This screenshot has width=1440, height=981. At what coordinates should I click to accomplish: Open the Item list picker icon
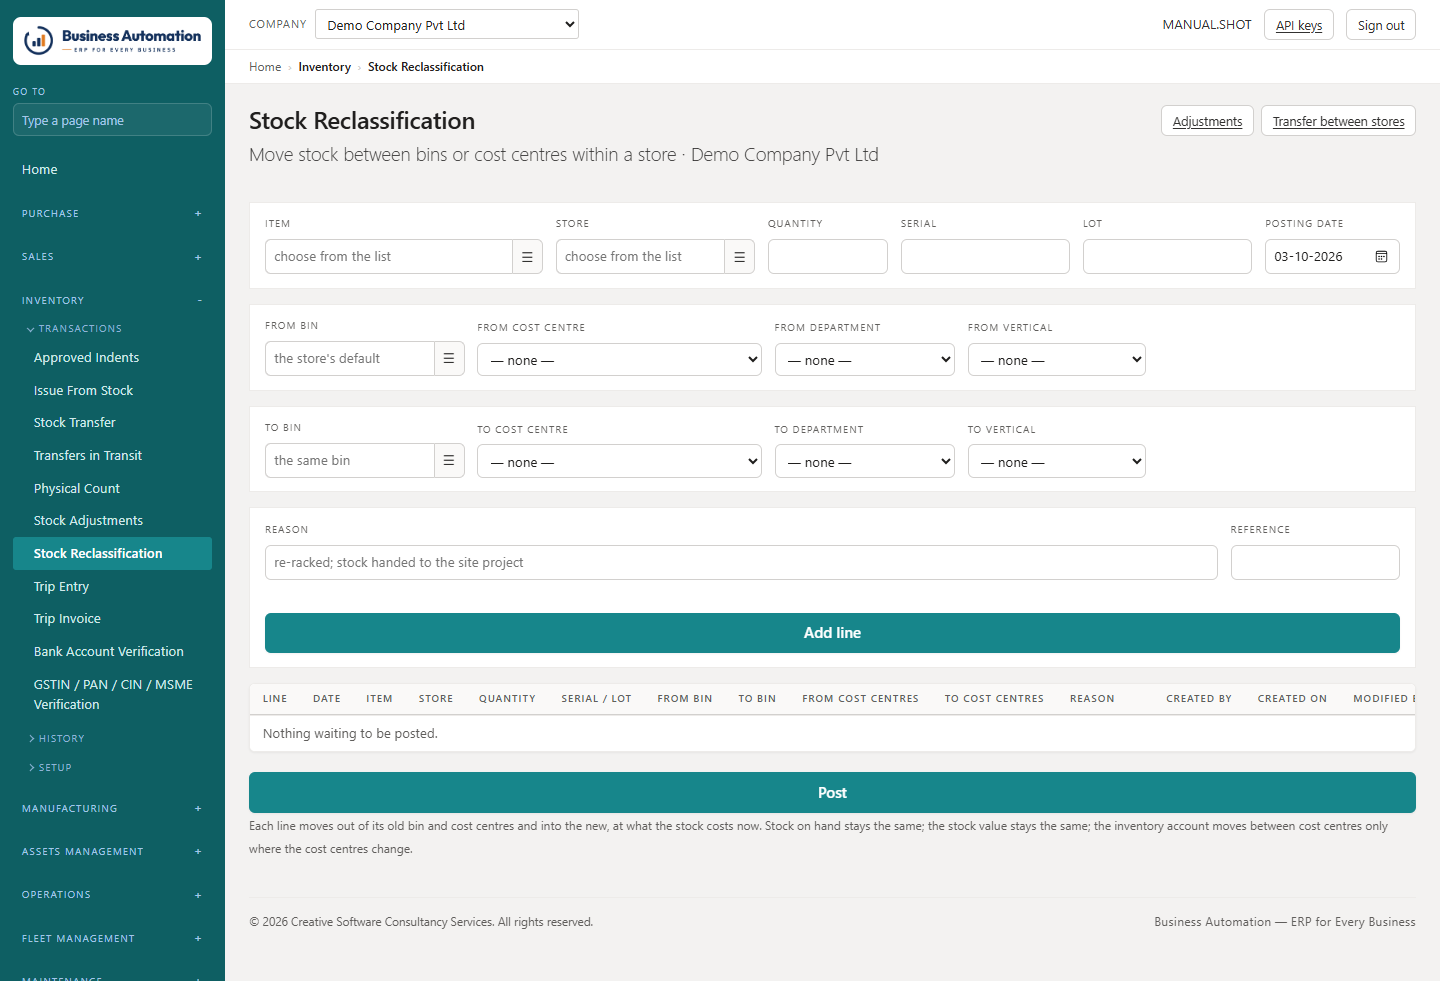tap(527, 257)
